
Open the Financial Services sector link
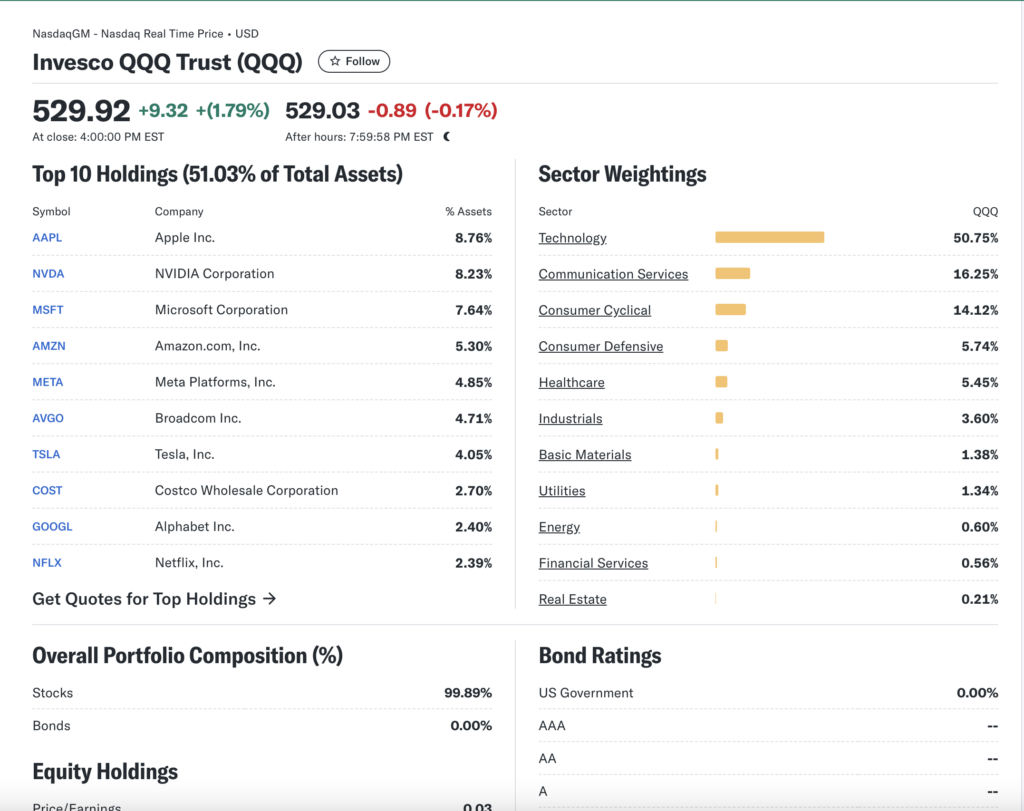coord(594,563)
